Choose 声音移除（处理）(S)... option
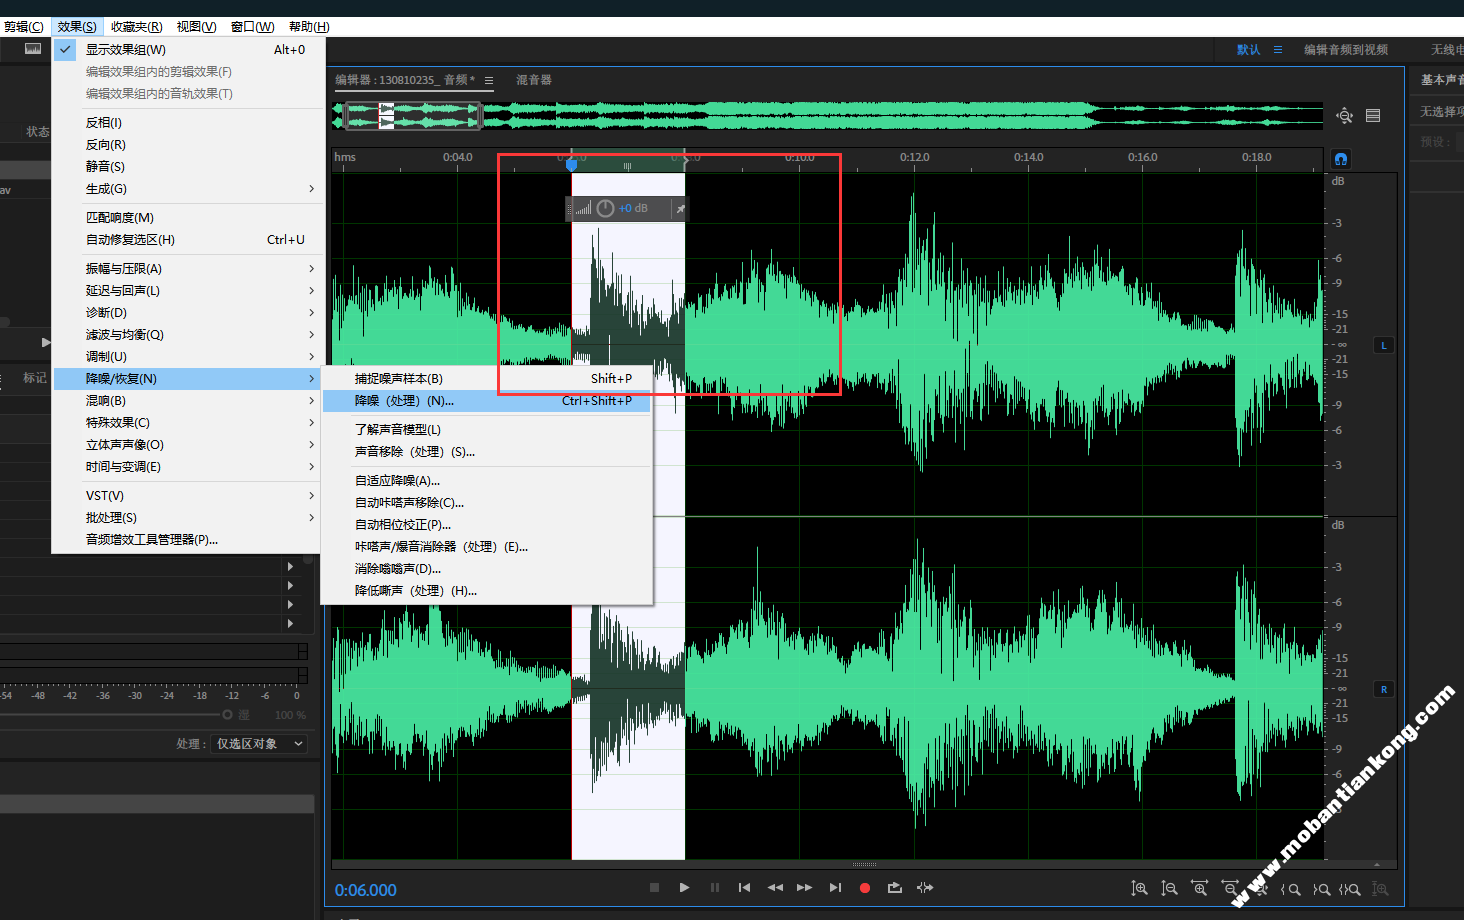 (x=487, y=451)
